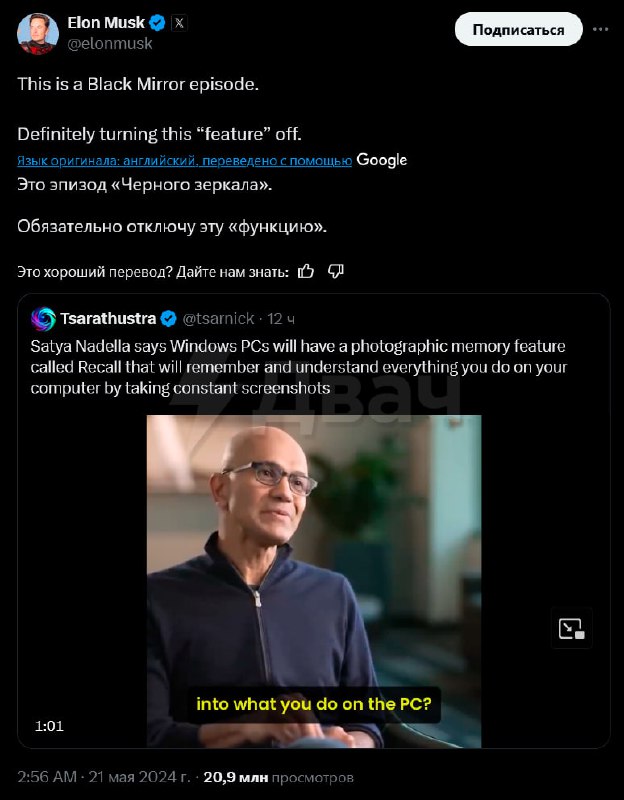Click the blue verified badge beside Elon Musk
Image resolution: width=624 pixels, height=800 pixels.
(157, 23)
